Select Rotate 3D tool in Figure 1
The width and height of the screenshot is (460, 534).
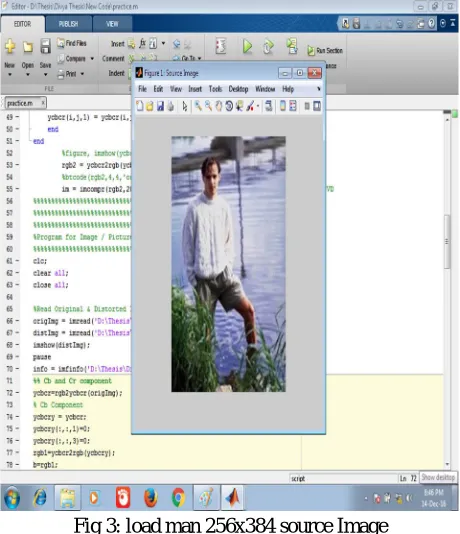point(229,106)
